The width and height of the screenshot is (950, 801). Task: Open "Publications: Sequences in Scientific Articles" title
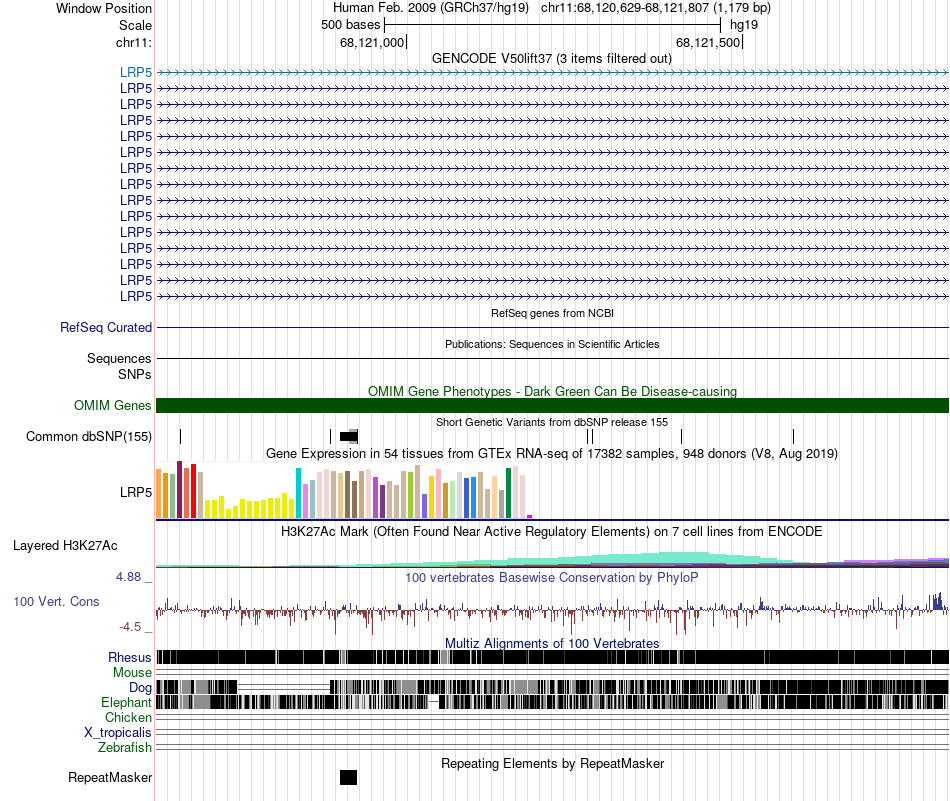pyautogui.click(x=552, y=344)
